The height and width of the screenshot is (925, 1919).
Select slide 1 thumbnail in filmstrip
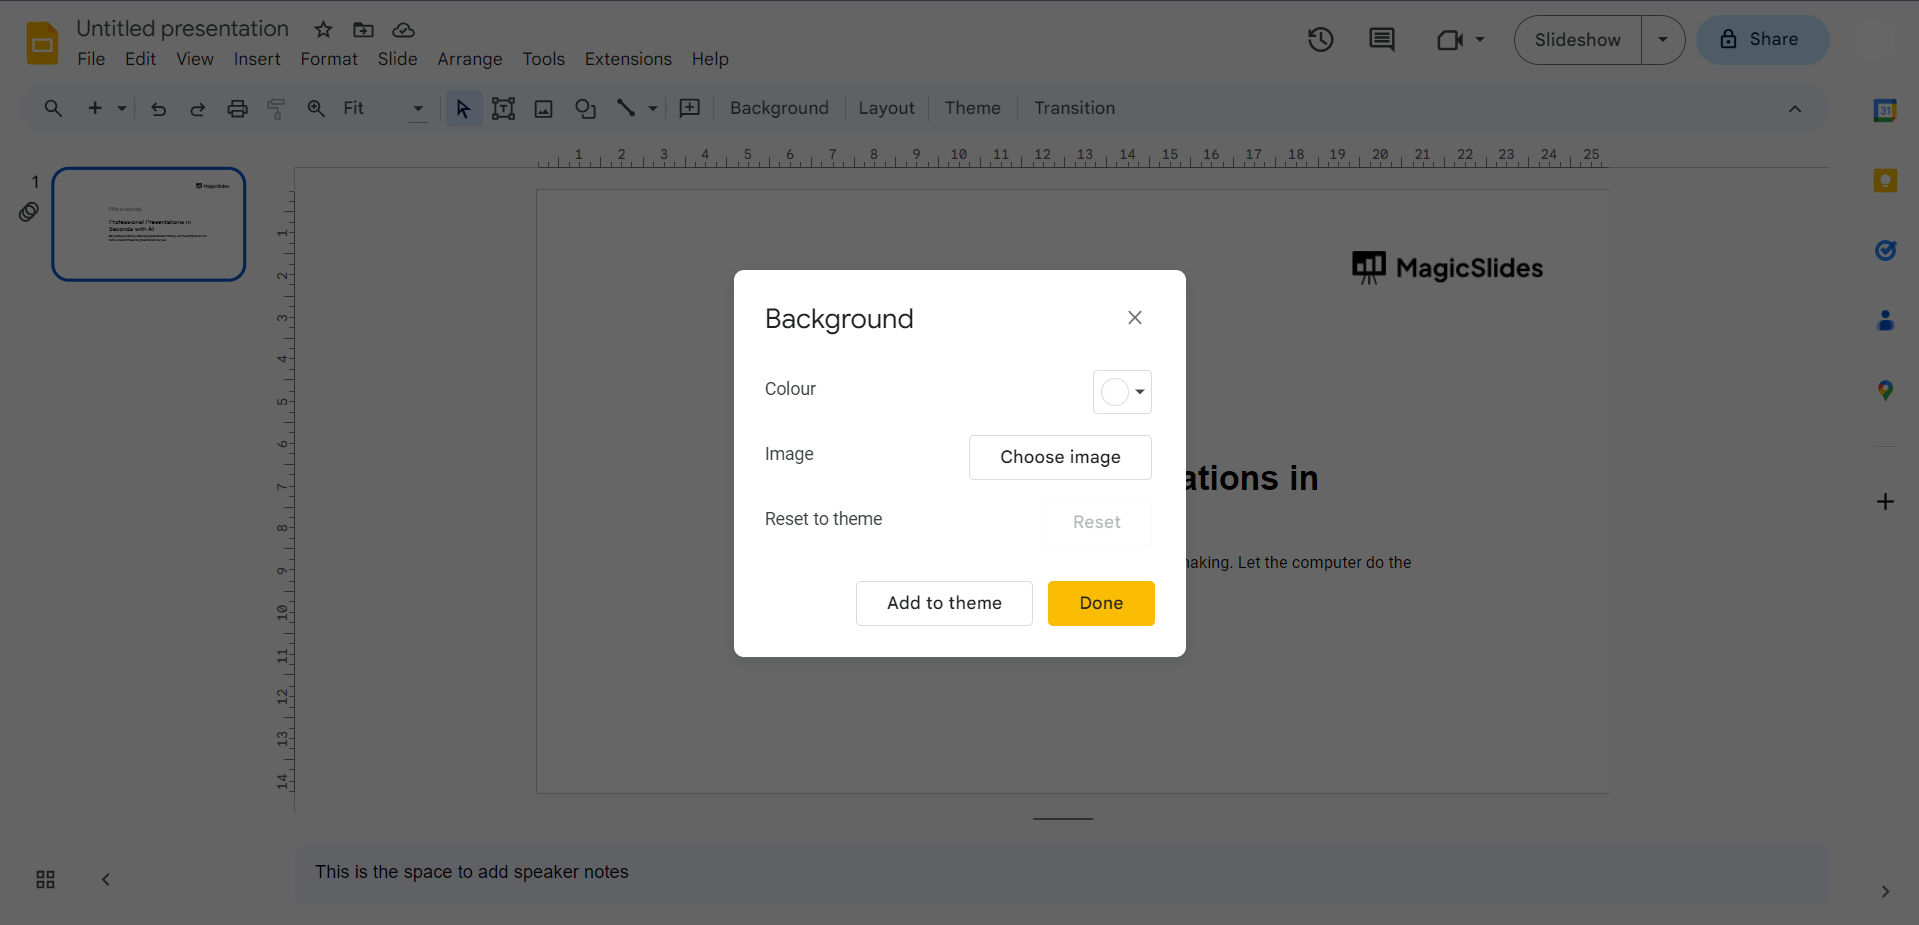(149, 224)
